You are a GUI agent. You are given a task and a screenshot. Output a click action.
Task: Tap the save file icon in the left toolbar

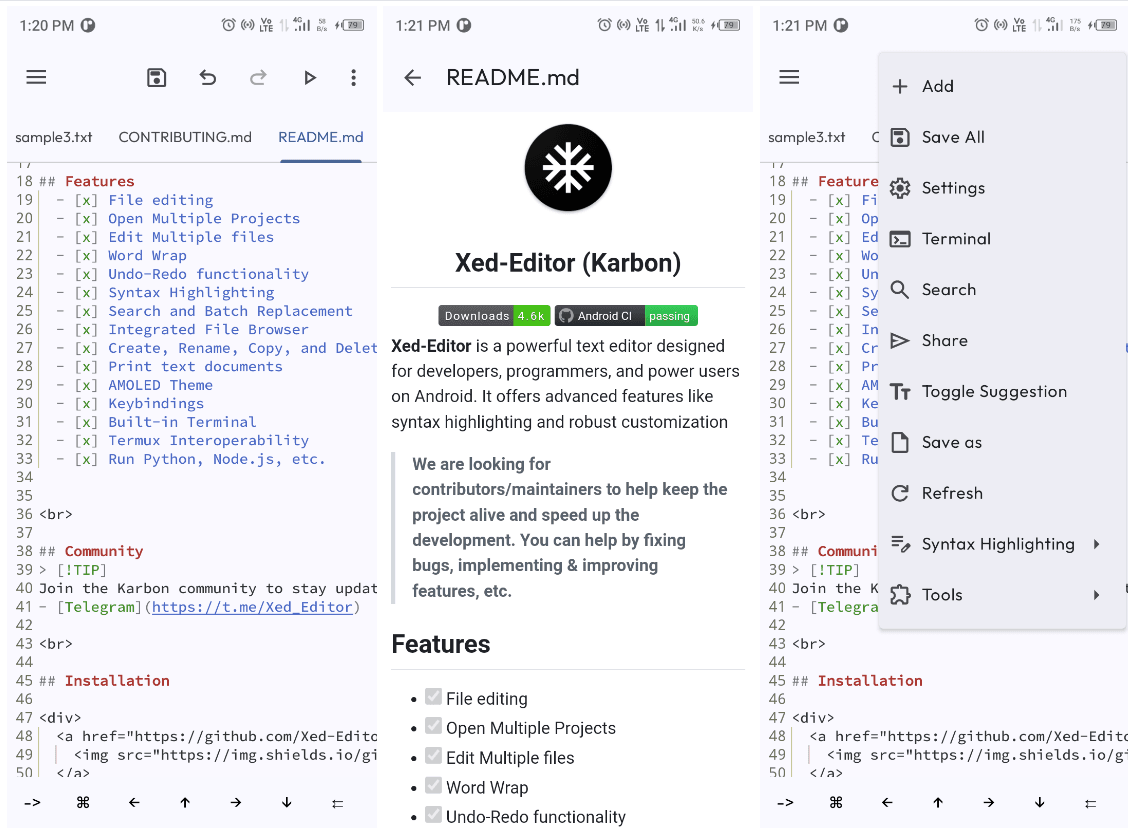pyautogui.click(x=156, y=78)
